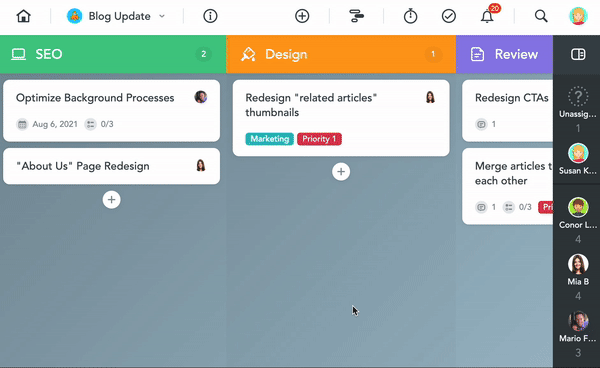Open "About Us" Page Redesign task
The image size is (600, 368).
coord(111,166)
